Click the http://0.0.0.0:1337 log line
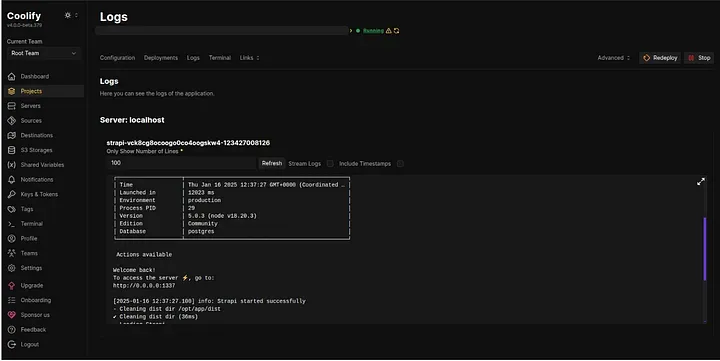 (x=144, y=286)
